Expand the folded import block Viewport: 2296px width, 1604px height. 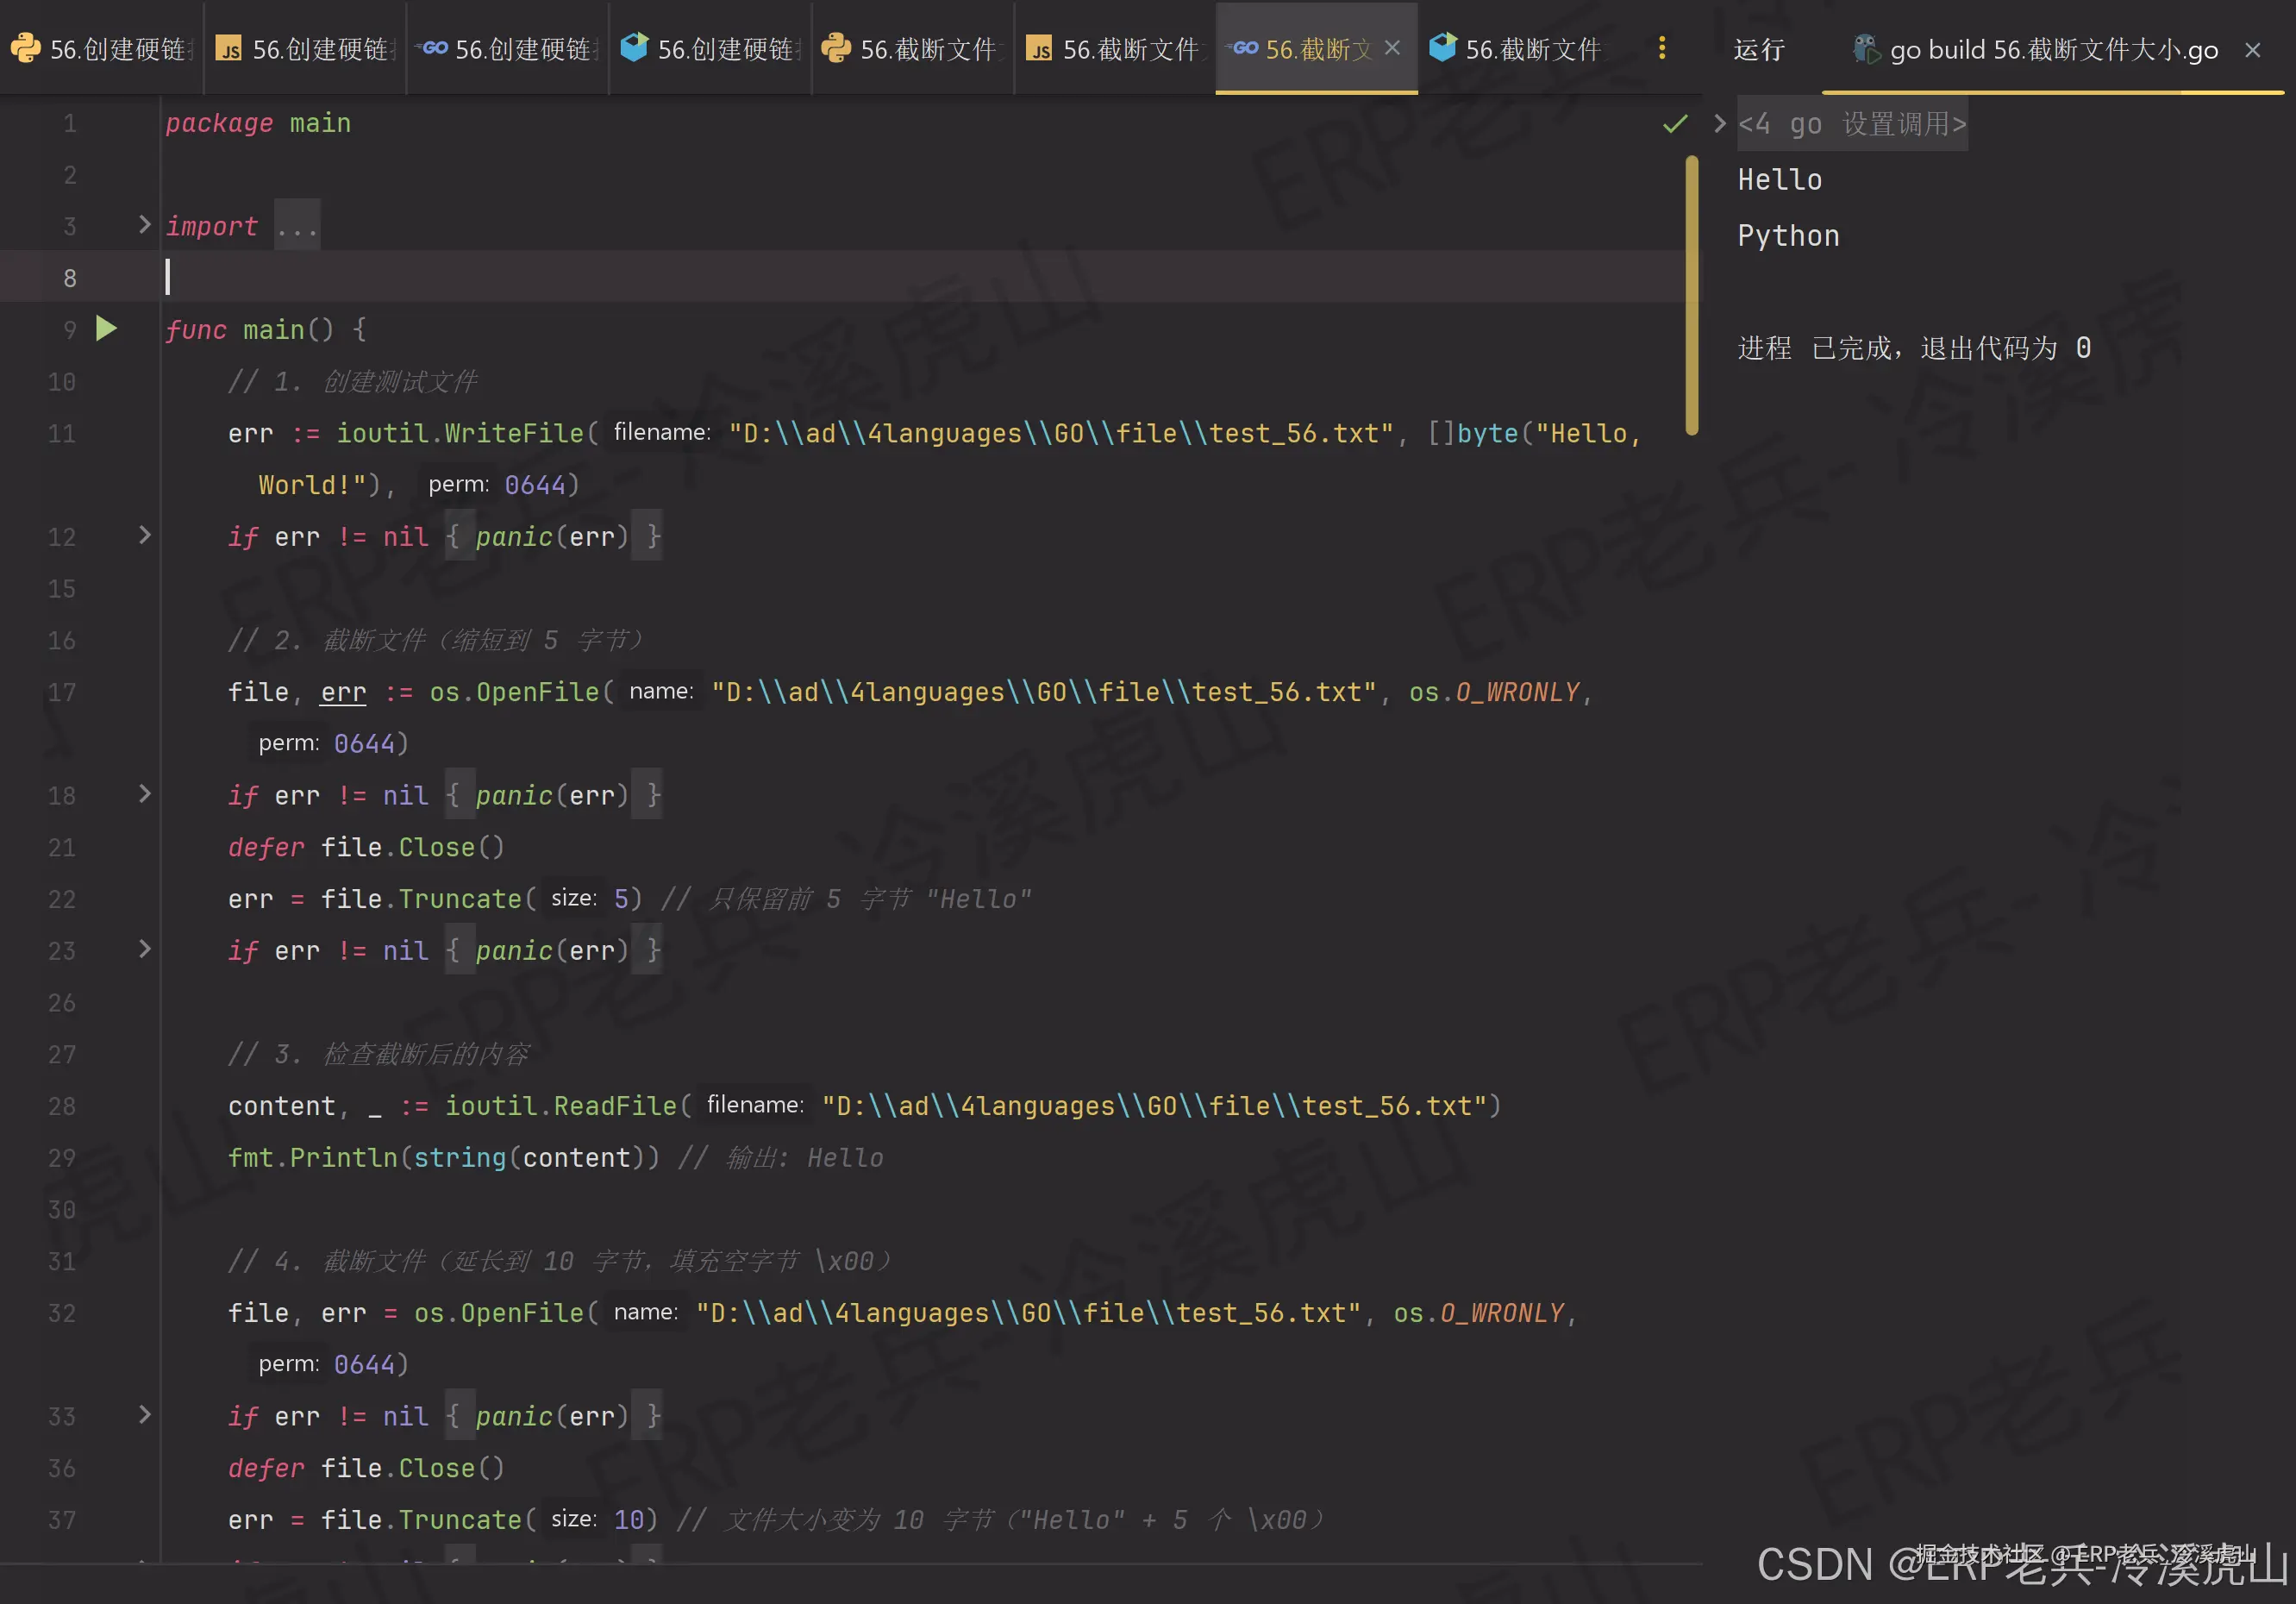click(145, 225)
